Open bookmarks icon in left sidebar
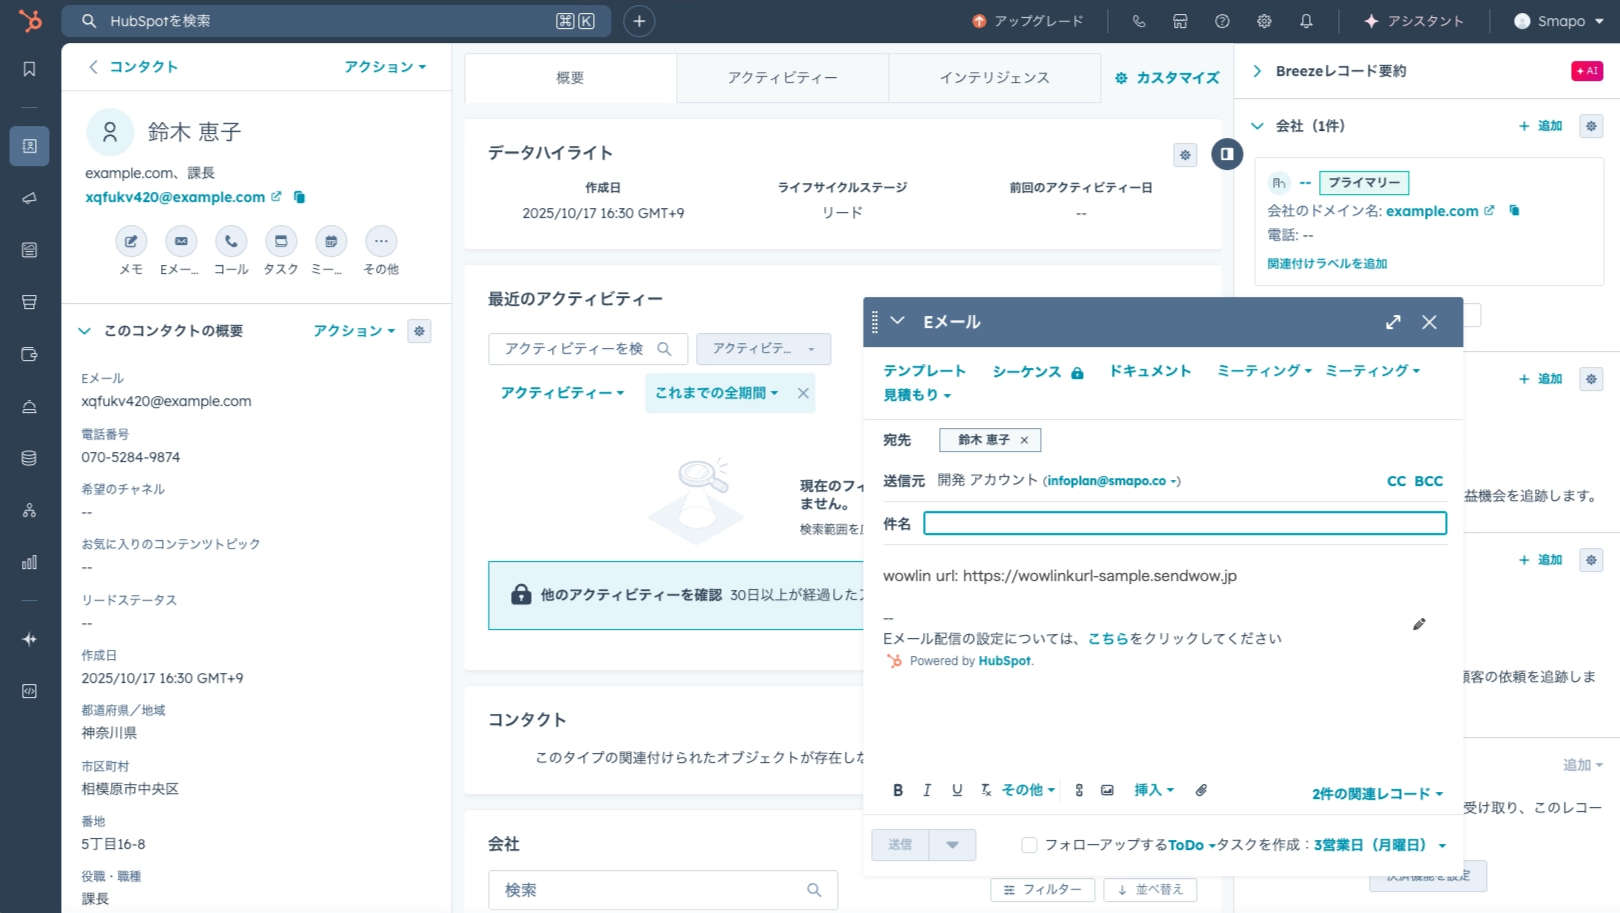The image size is (1620, 913). pyautogui.click(x=29, y=69)
